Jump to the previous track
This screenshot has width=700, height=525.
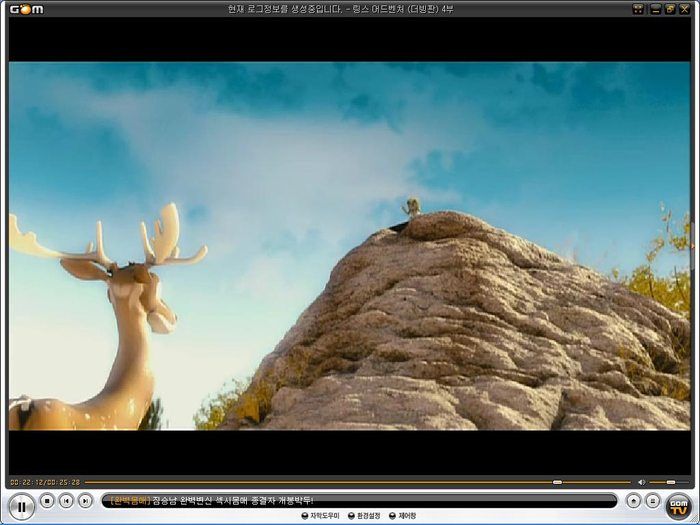tap(66, 501)
